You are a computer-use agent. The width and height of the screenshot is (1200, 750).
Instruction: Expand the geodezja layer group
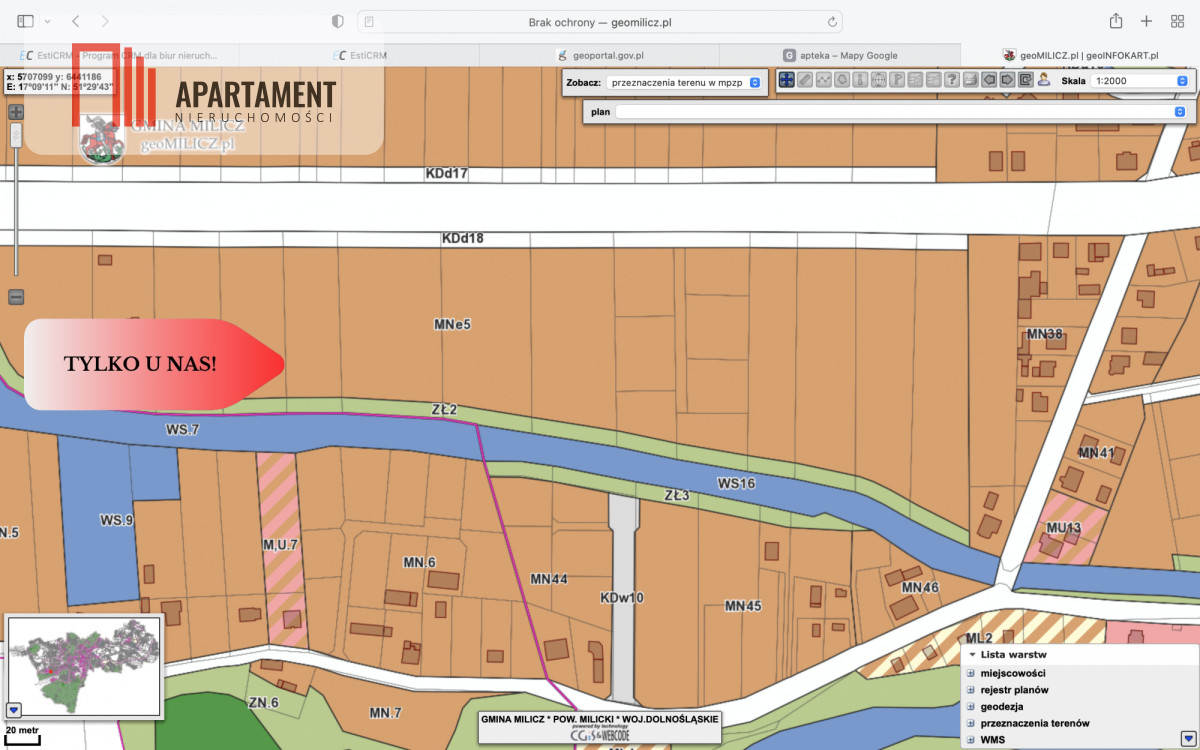(970, 706)
